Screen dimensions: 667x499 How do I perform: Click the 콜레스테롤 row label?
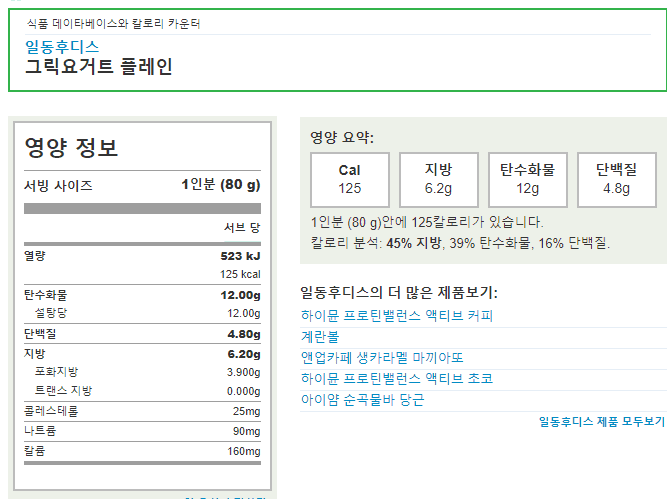[x=51, y=411]
